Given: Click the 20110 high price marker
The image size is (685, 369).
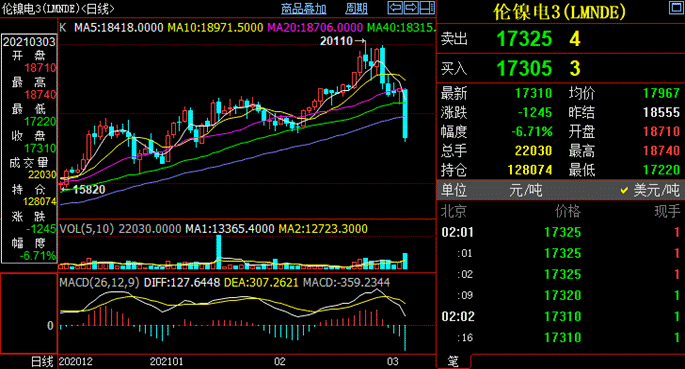Looking at the screenshot, I should (336, 41).
